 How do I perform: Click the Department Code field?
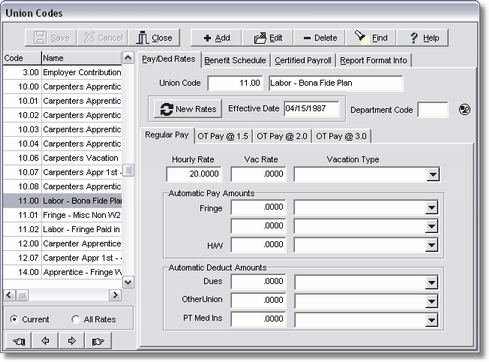pyautogui.click(x=433, y=110)
